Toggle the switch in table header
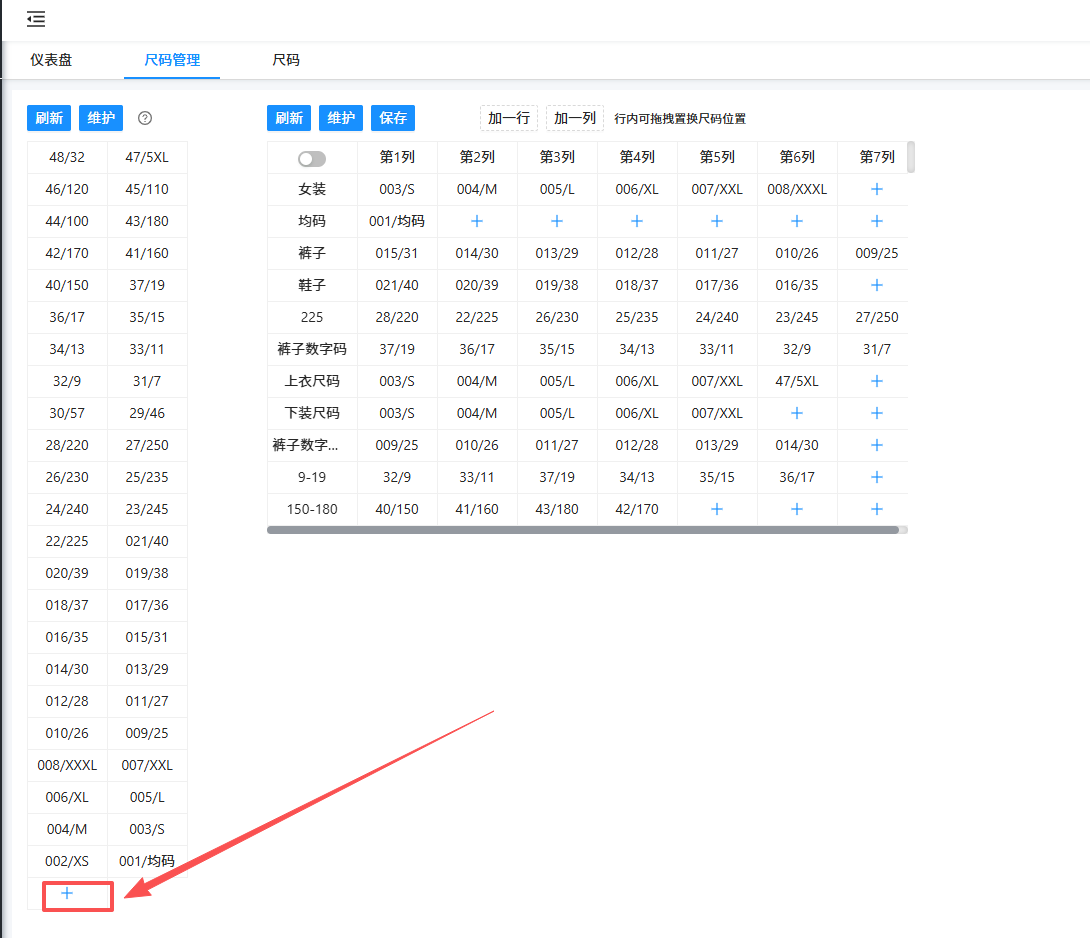The height and width of the screenshot is (938, 1090). pos(312,158)
